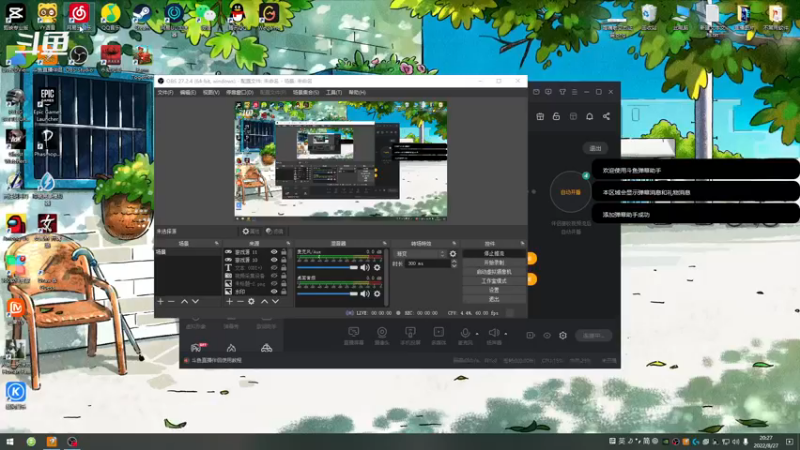Click the record camera icon in Douyu toolbar
The height and width of the screenshot is (450, 800).
point(531,335)
